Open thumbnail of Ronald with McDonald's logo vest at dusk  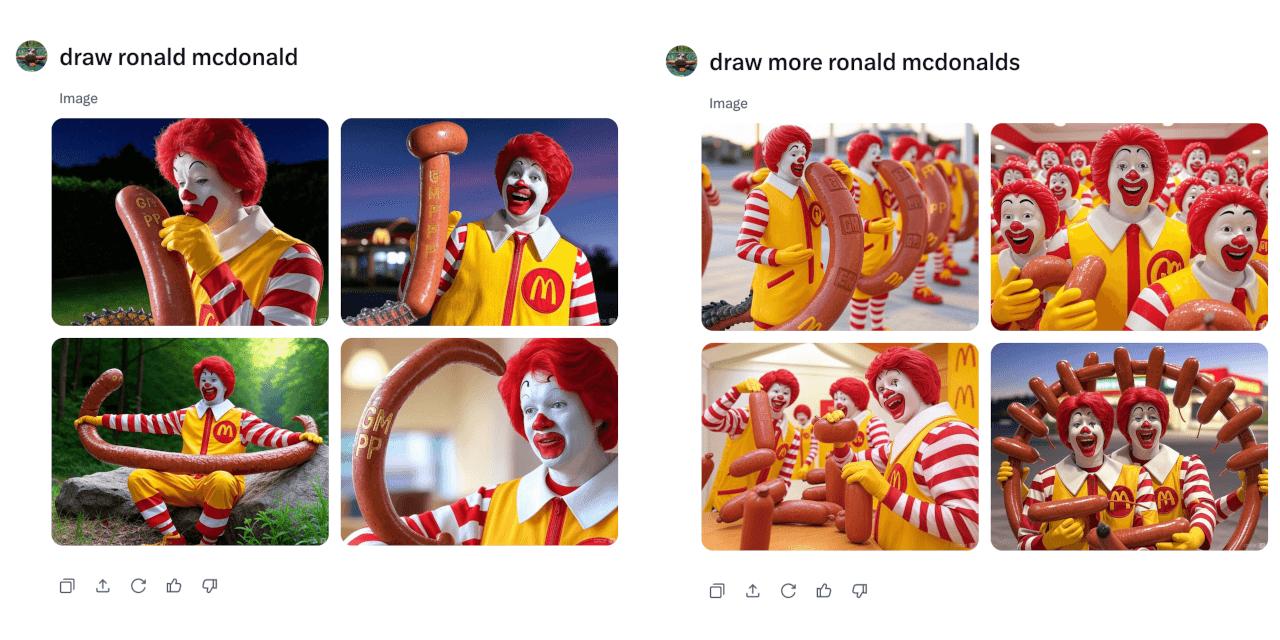479,222
